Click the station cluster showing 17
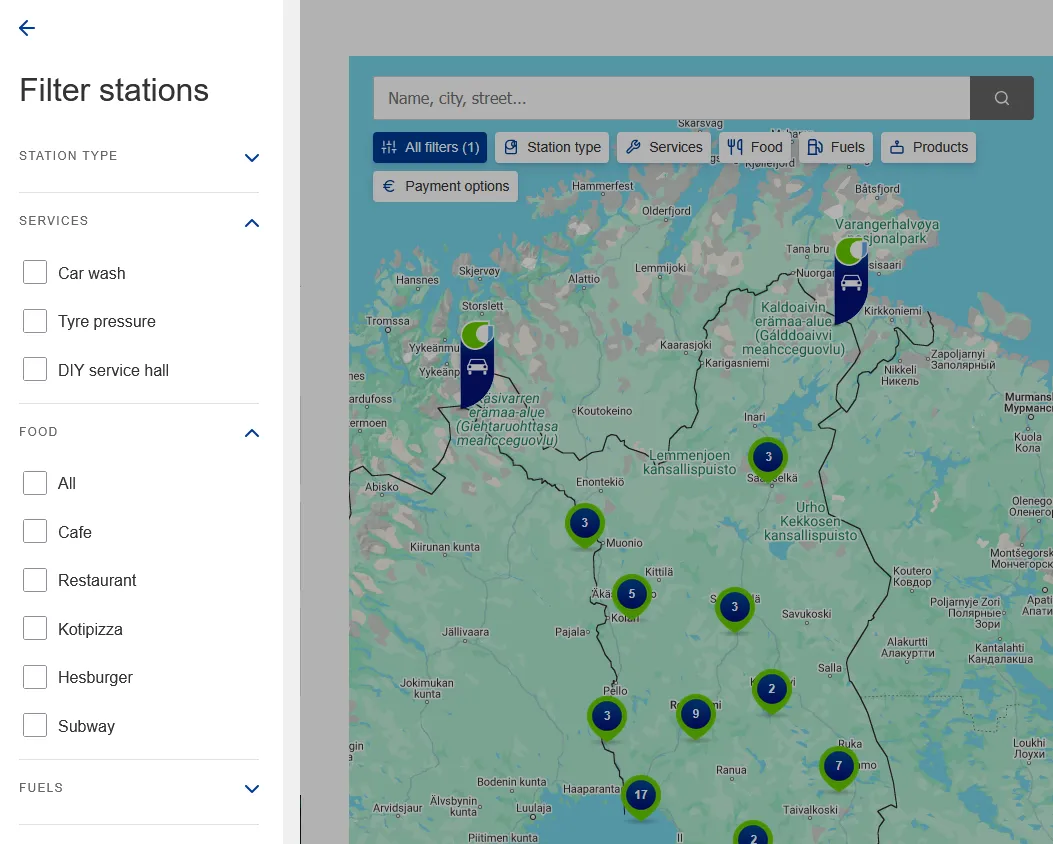Image resolution: width=1053 pixels, height=844 pixels. 640,793
